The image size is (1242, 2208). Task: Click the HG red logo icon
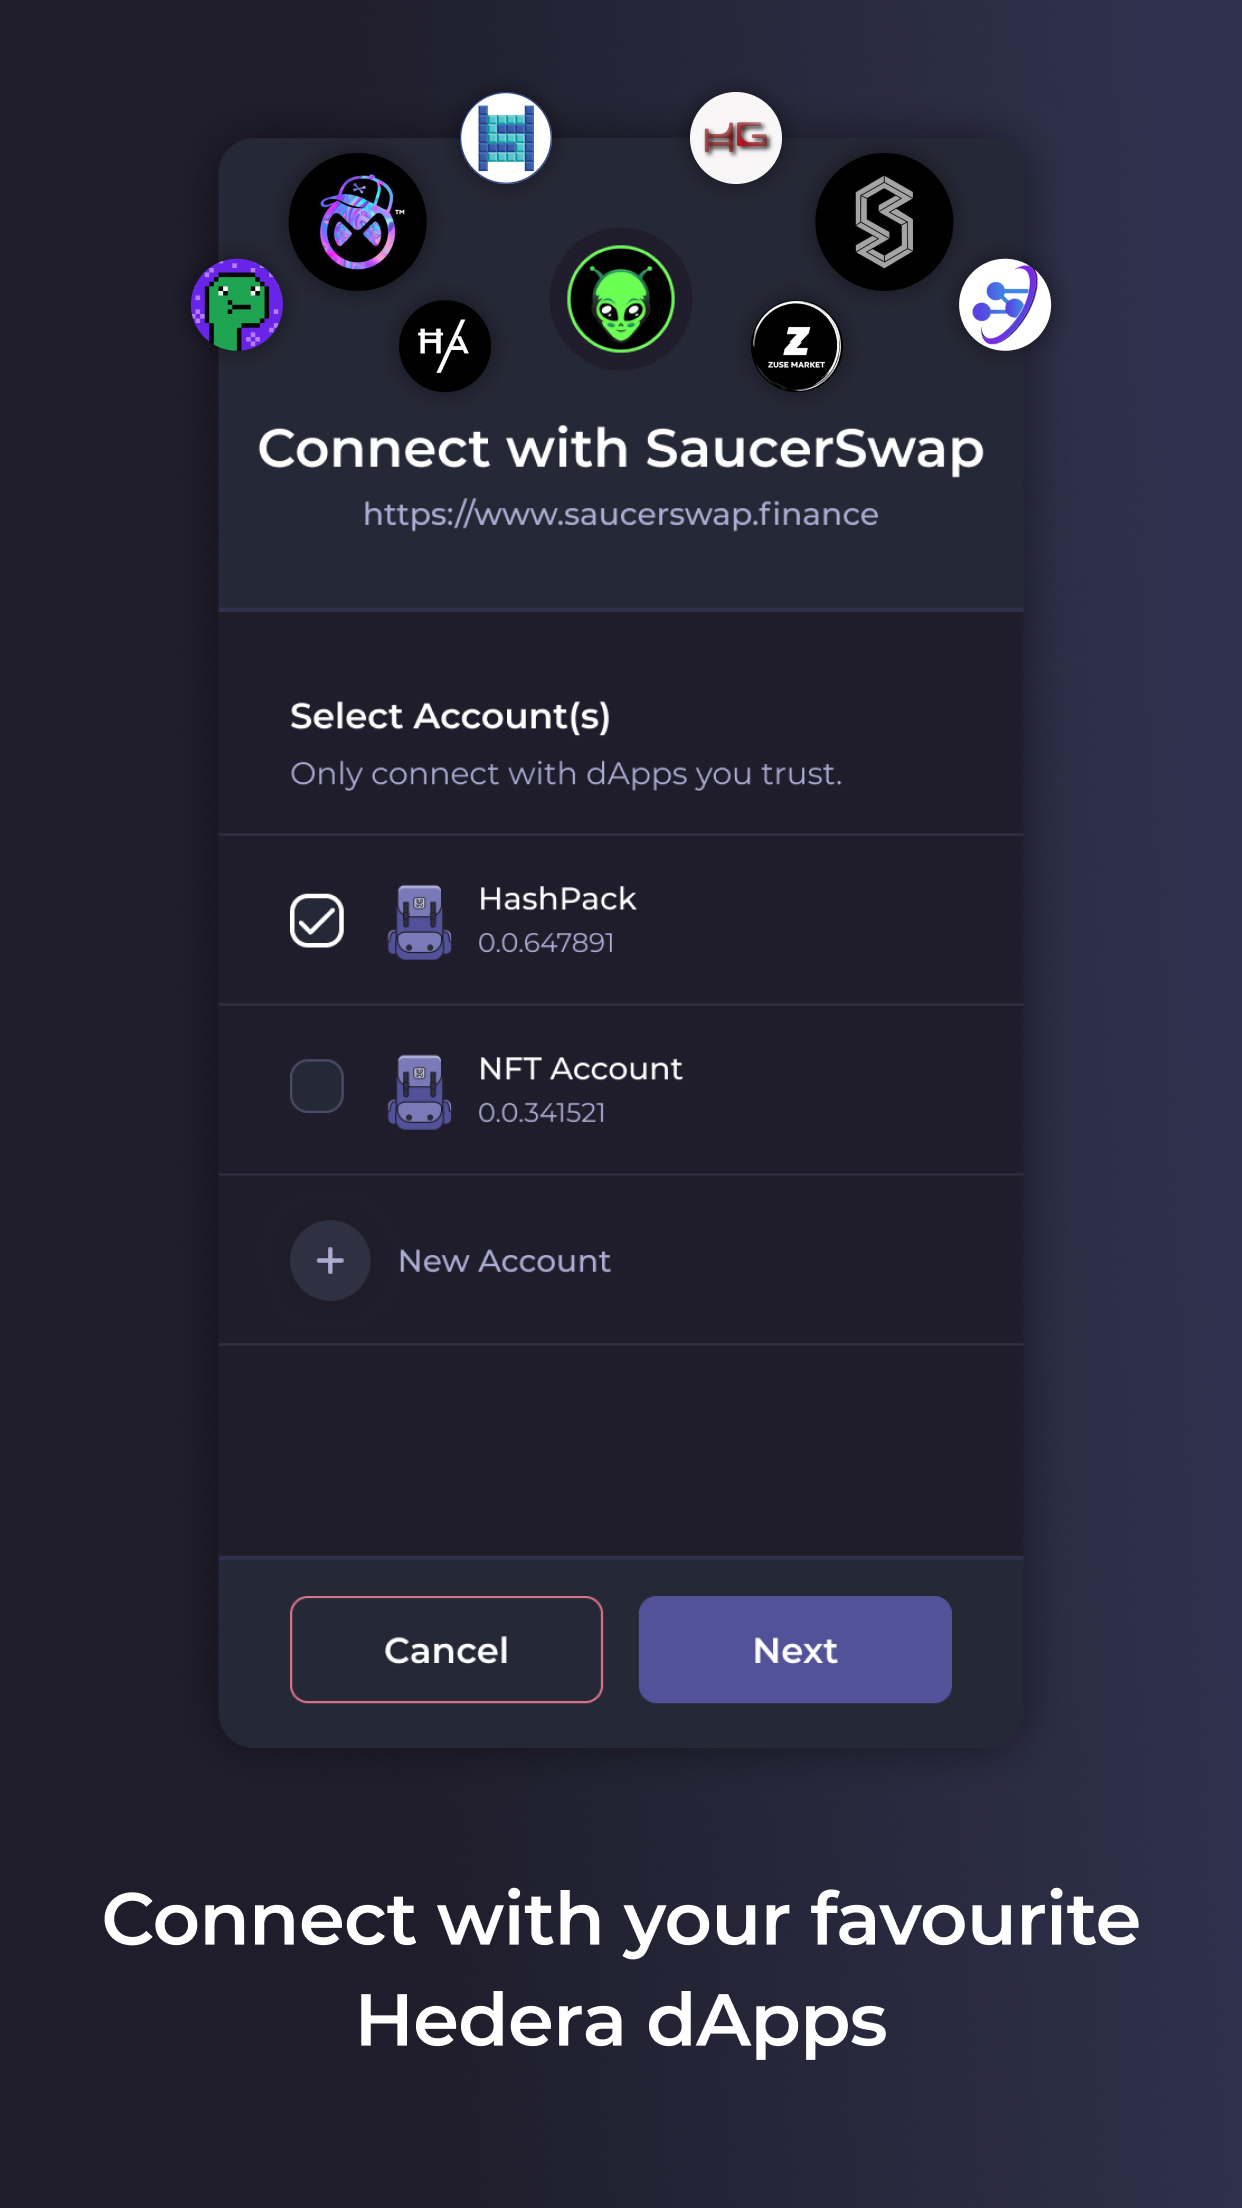pos(736,138)
